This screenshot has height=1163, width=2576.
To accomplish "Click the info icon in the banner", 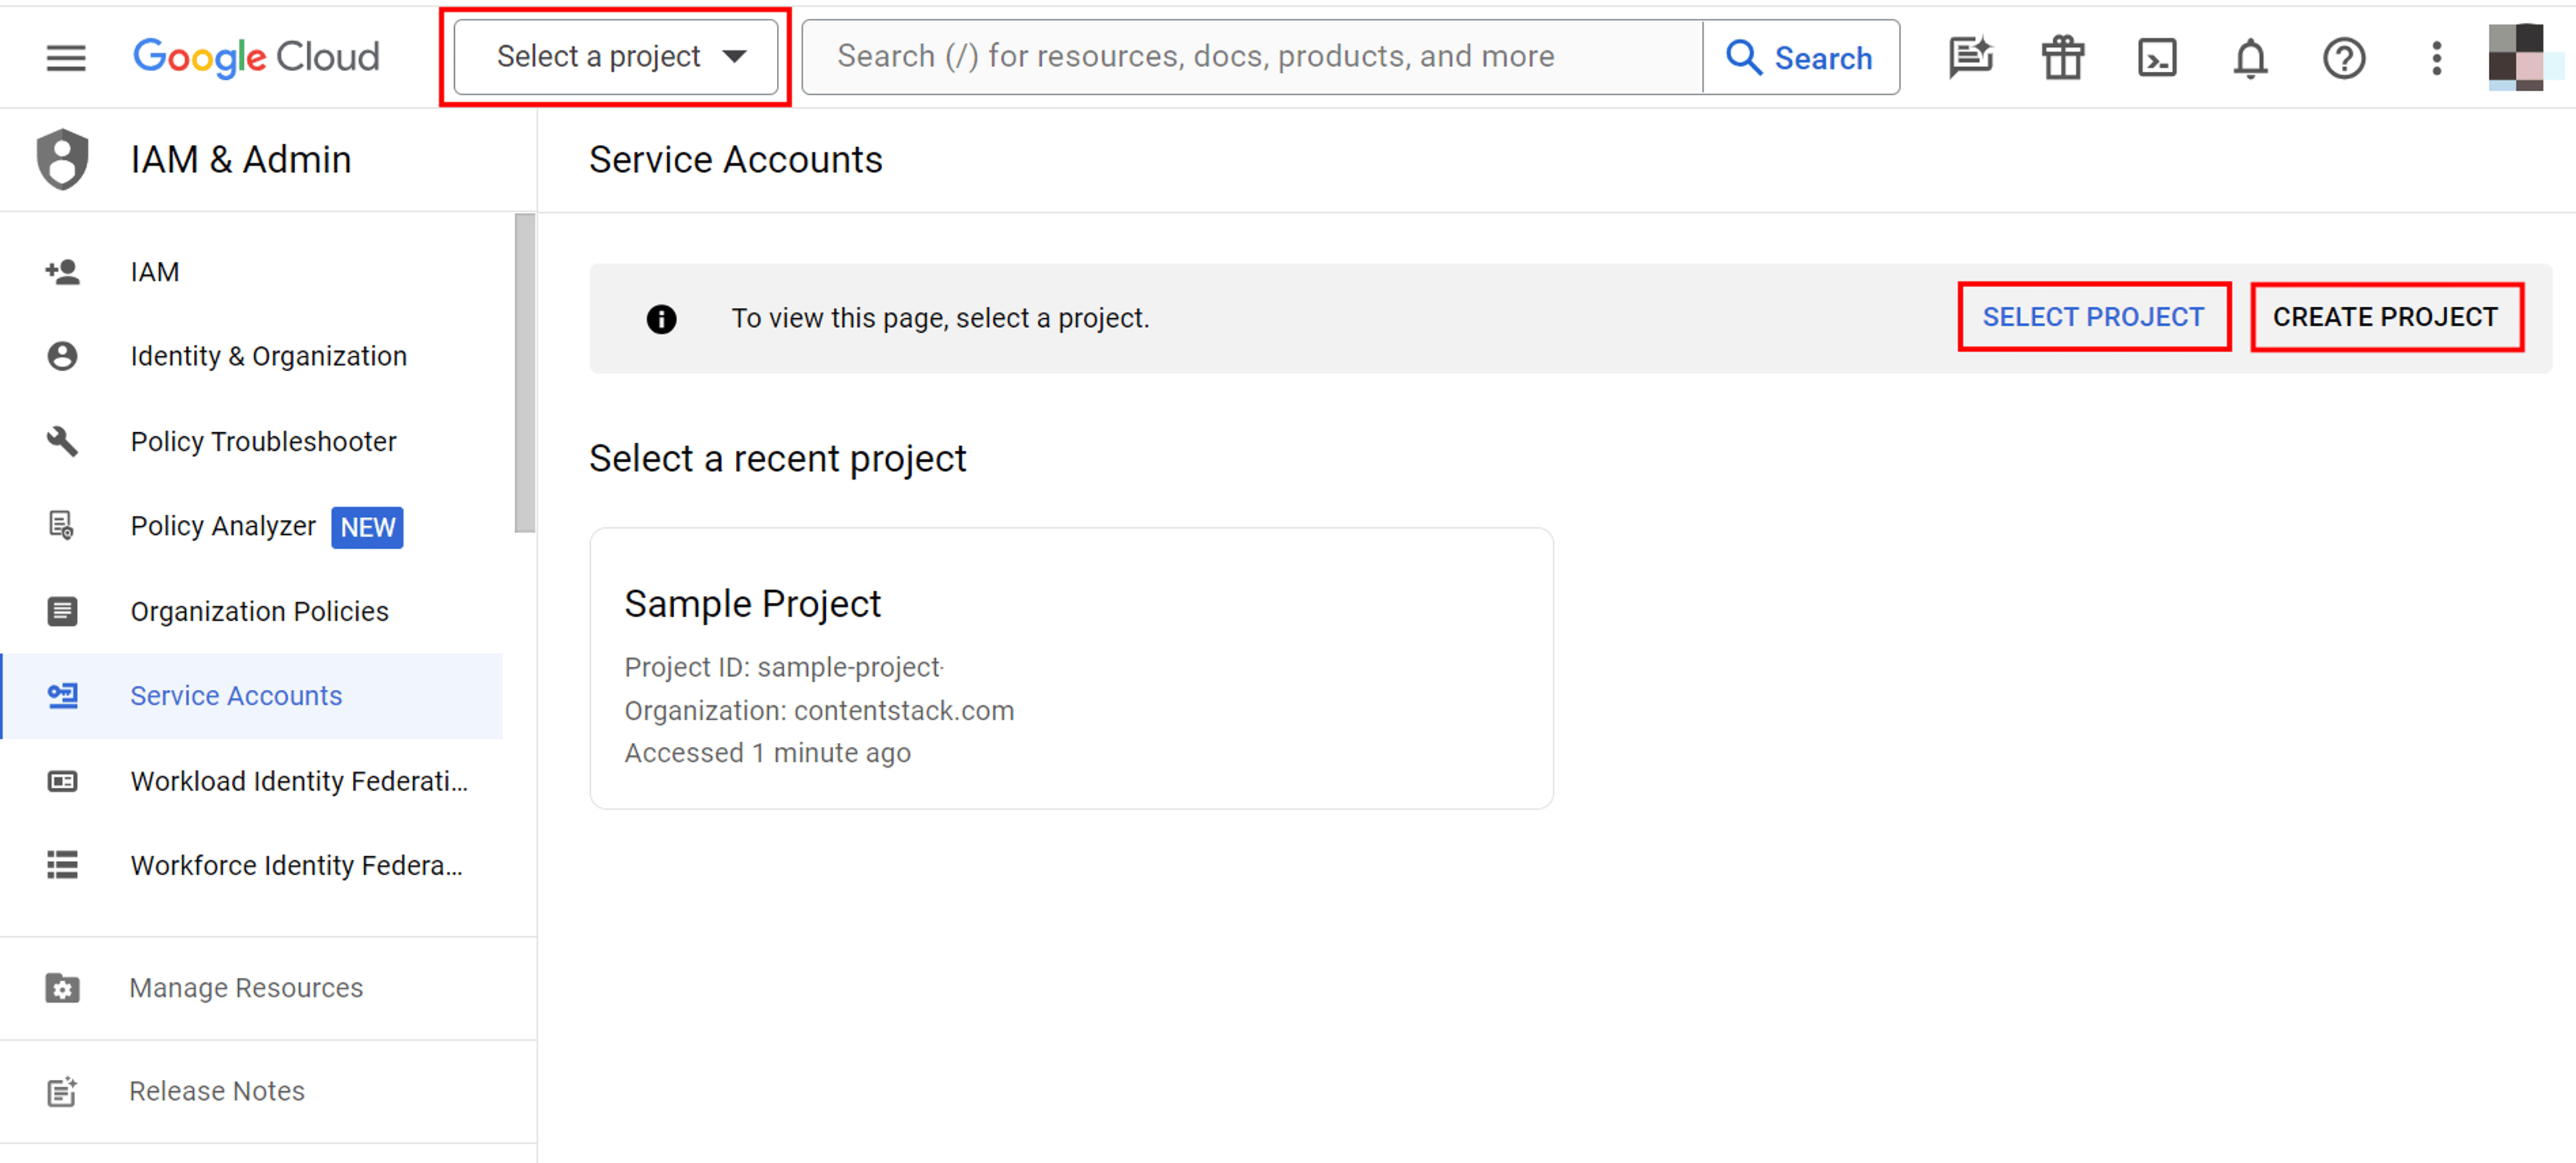I will point(661,319).
